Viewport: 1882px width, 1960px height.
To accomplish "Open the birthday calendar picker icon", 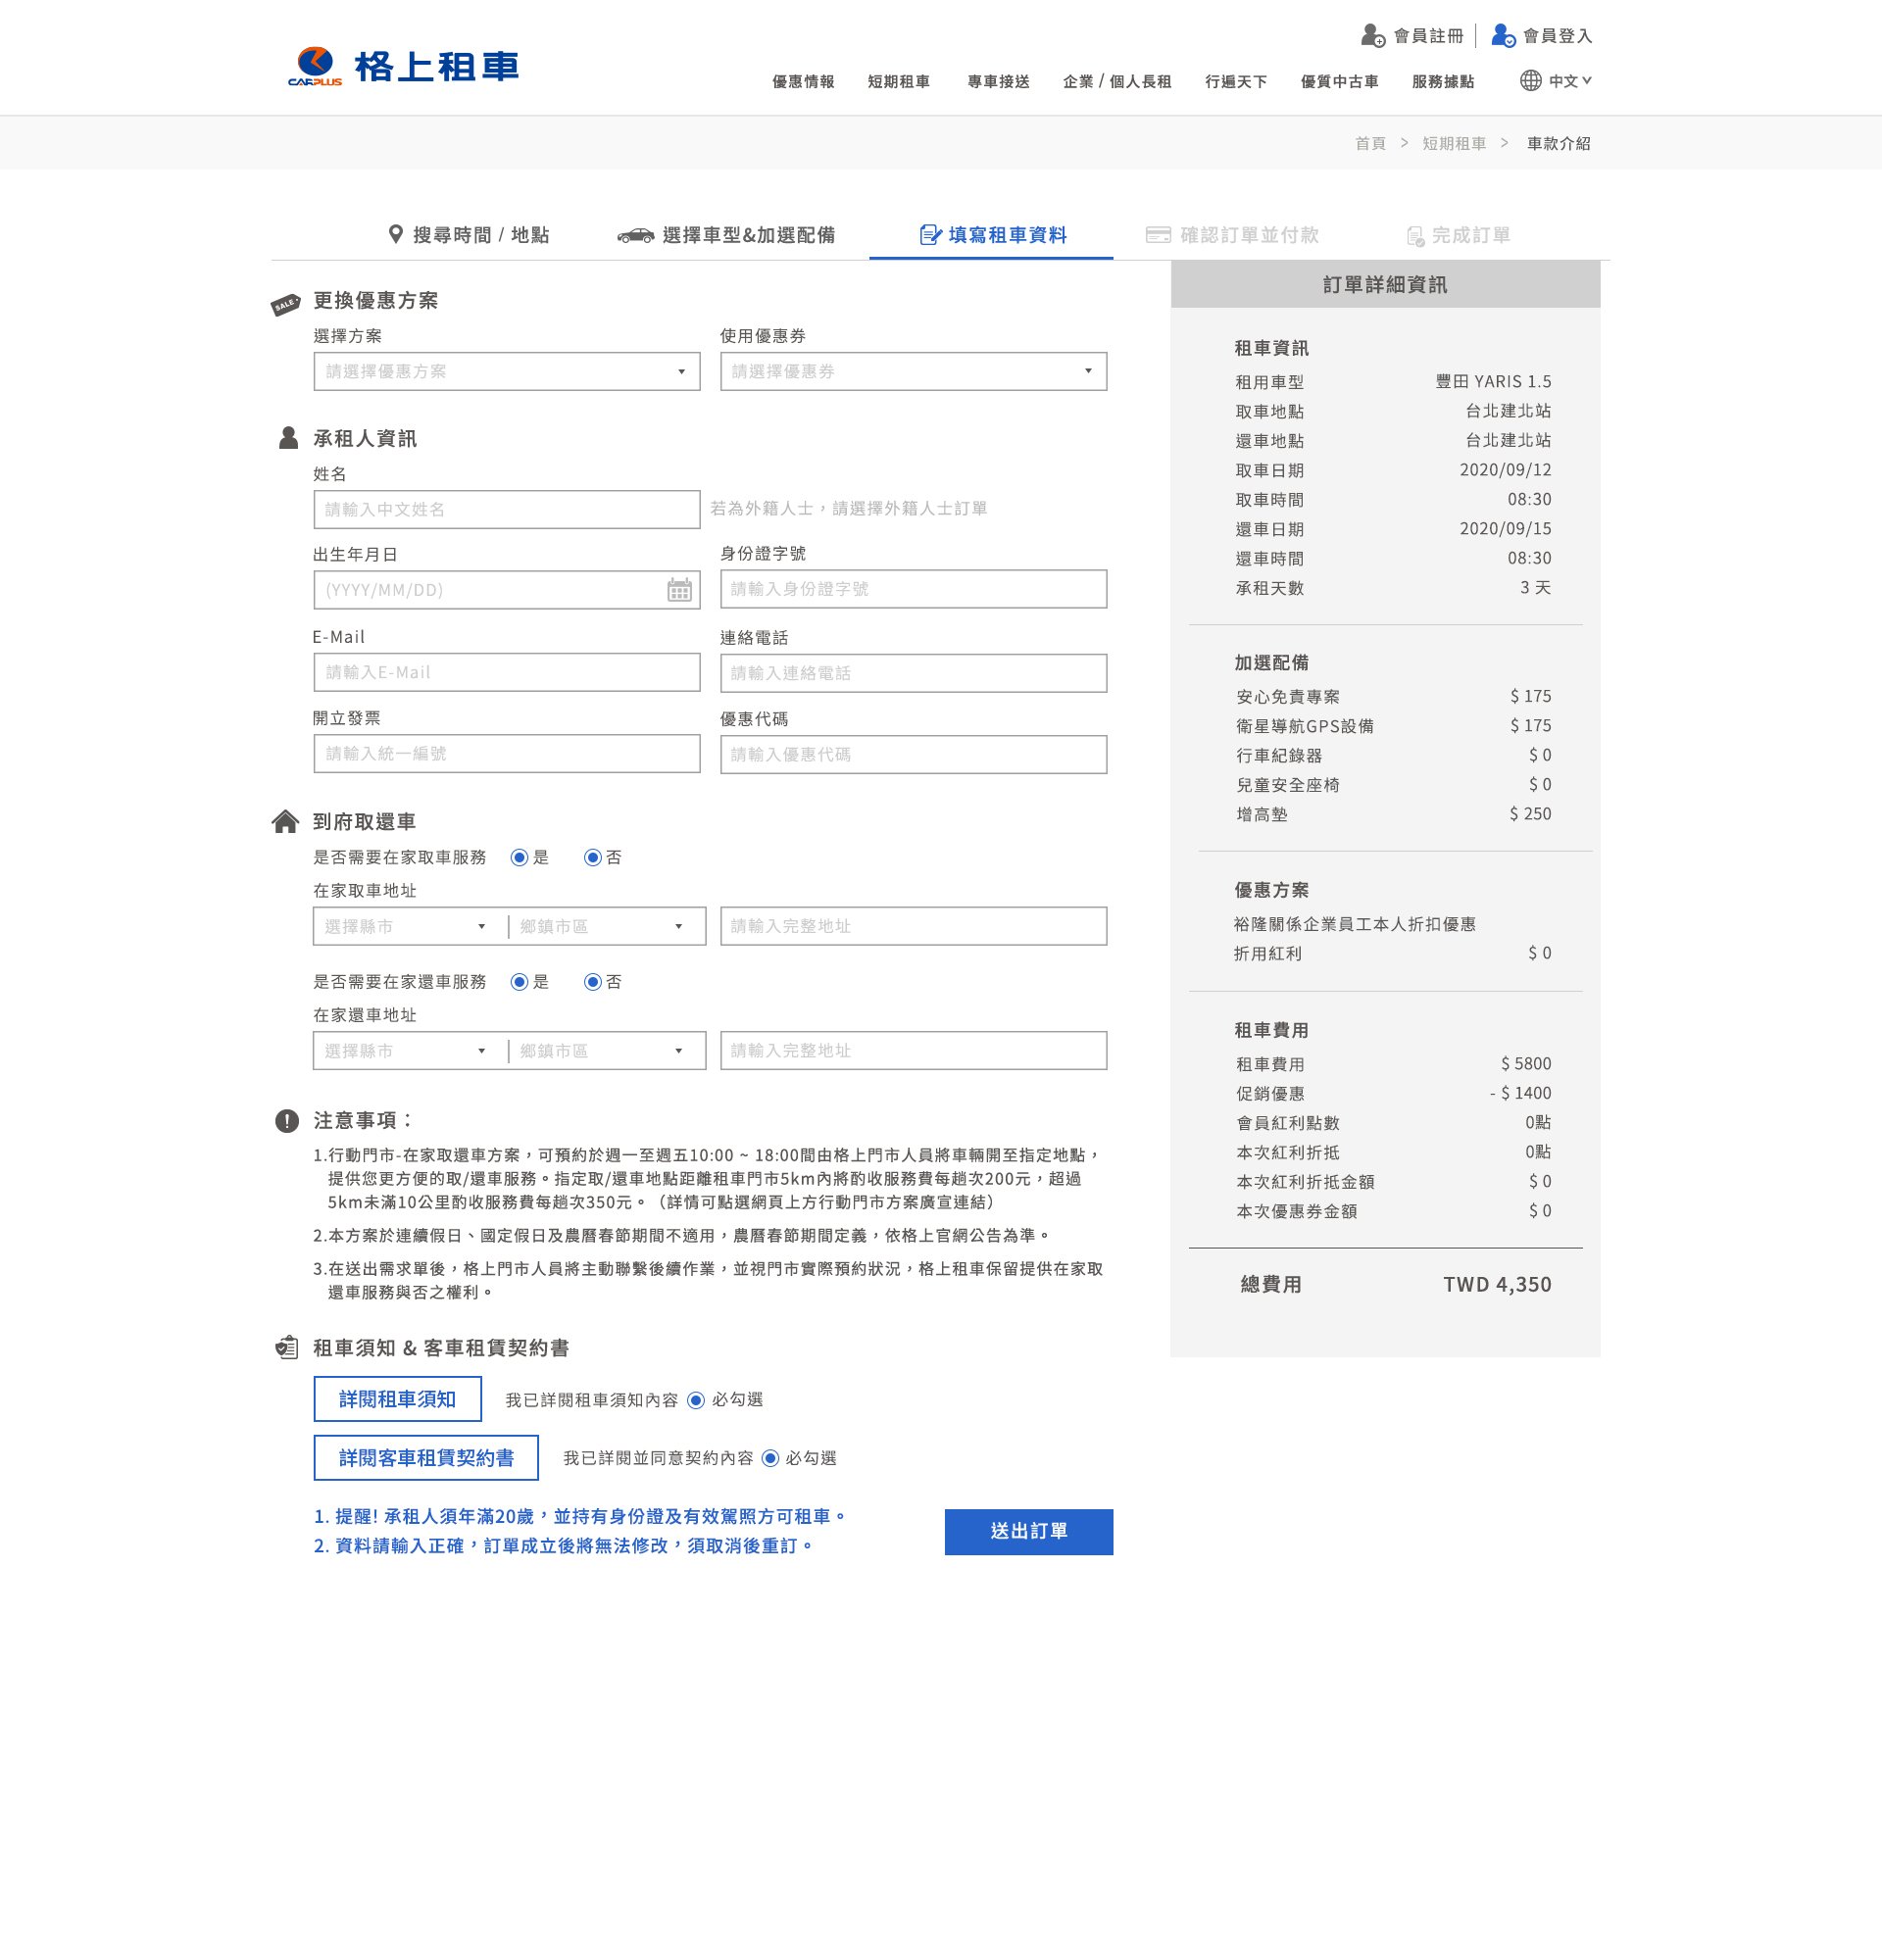I will 679,590.
